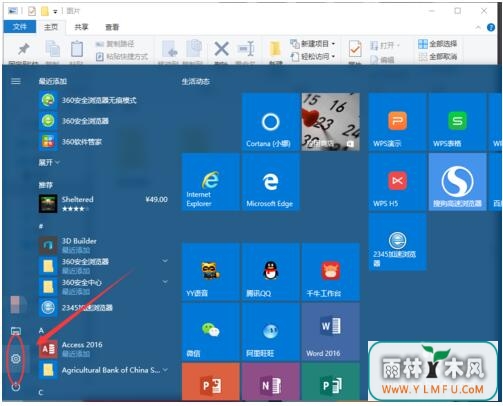The height and width of the screenshot is (406, 503).
Task: Open 2345加速浏览器 in the app list
Action: click(x=103, y=307)
